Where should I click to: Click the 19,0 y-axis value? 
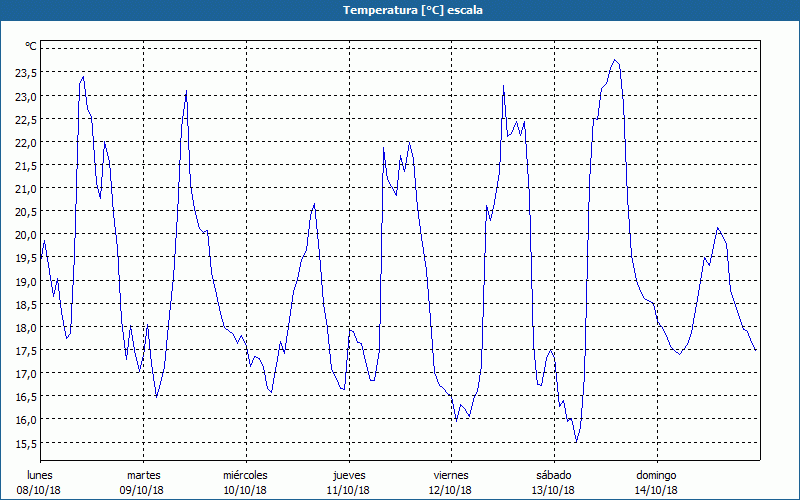pos(26,281)
